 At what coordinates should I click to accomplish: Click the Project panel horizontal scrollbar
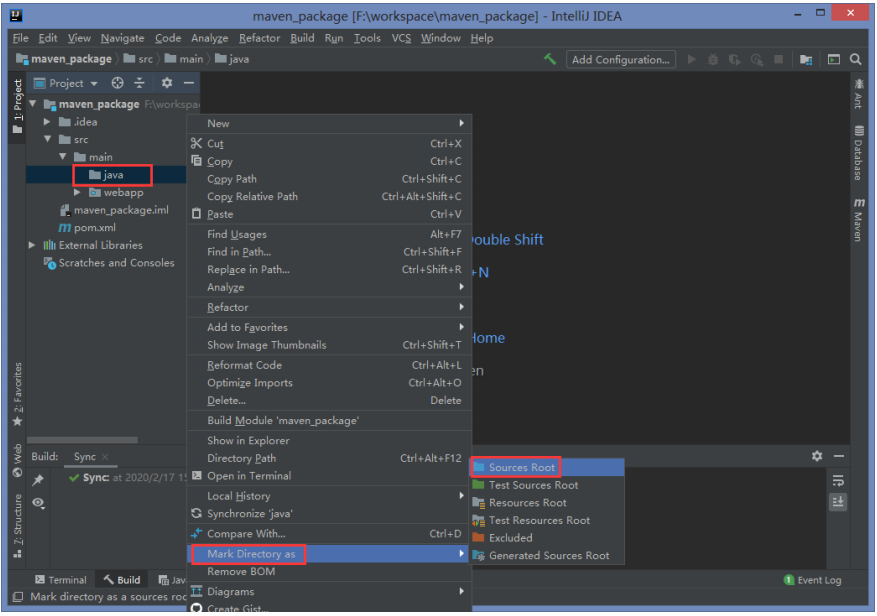82,440
